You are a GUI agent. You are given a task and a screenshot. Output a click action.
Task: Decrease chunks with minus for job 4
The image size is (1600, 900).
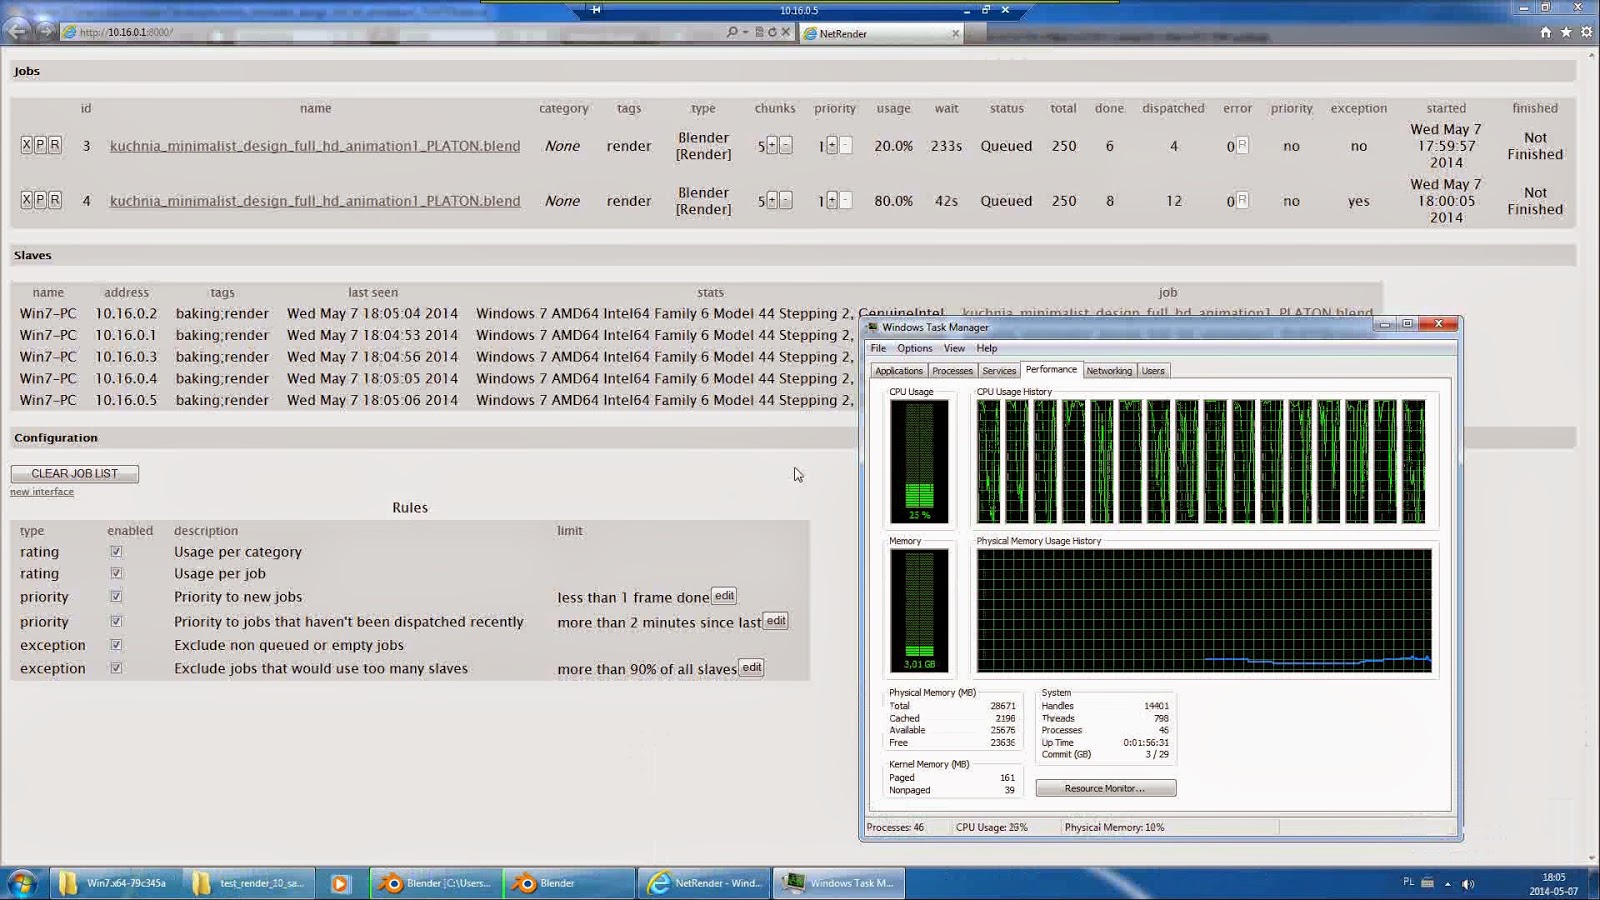pos(786,200)
